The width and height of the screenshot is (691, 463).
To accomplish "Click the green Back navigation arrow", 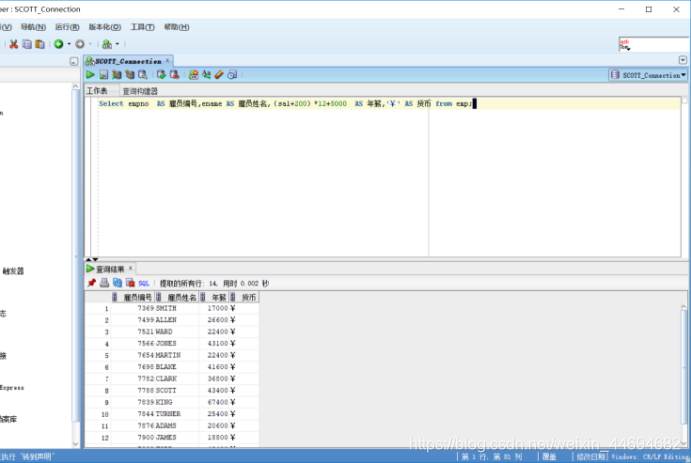I will tap(59, 44).
